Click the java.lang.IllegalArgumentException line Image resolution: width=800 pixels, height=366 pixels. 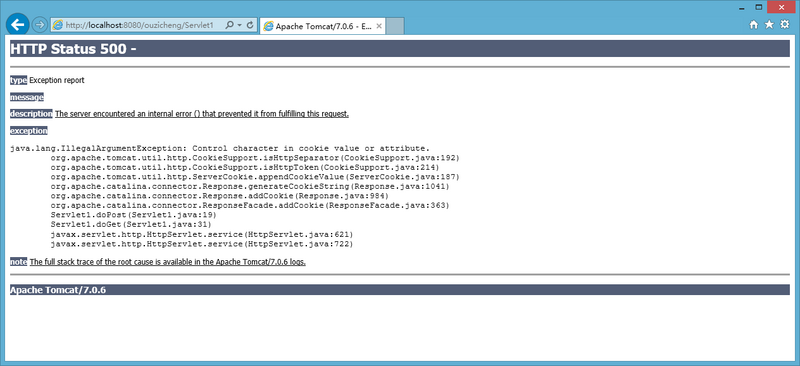(x=220, y=149)
